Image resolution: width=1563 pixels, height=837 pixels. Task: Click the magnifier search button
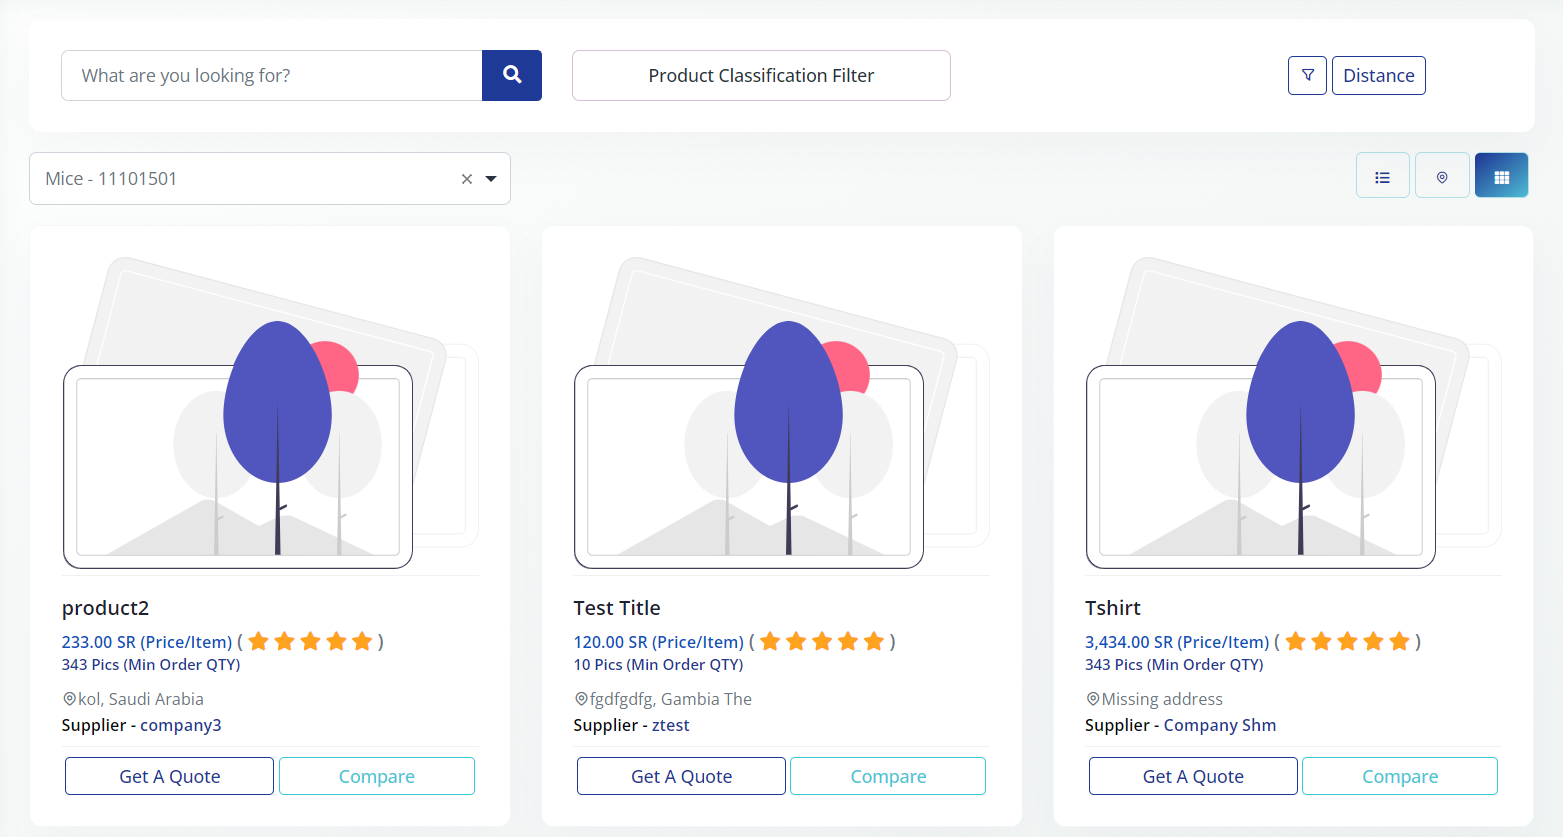click(x=512, y=75)
